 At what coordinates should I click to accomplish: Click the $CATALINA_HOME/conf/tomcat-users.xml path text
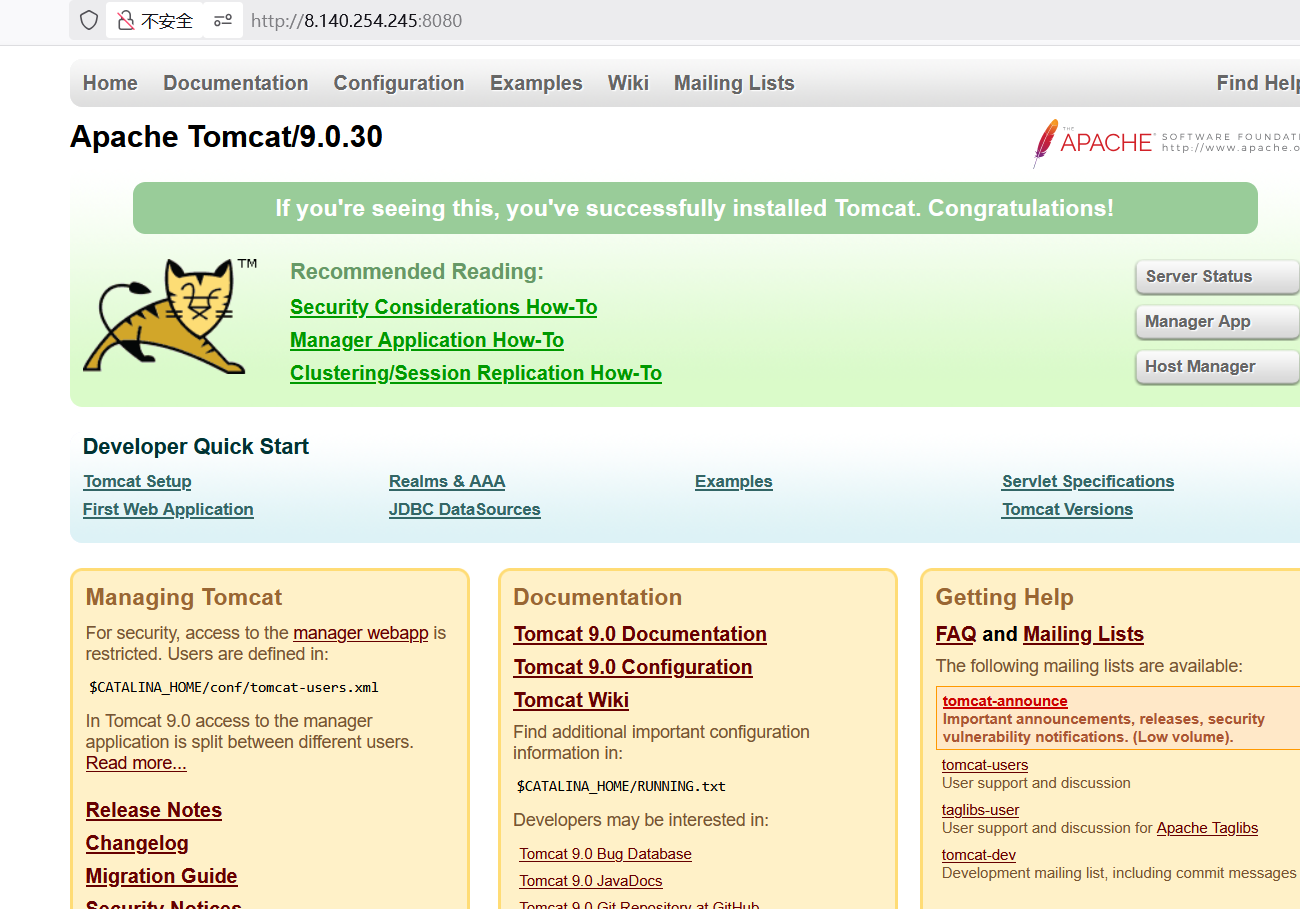coord(234,687)
